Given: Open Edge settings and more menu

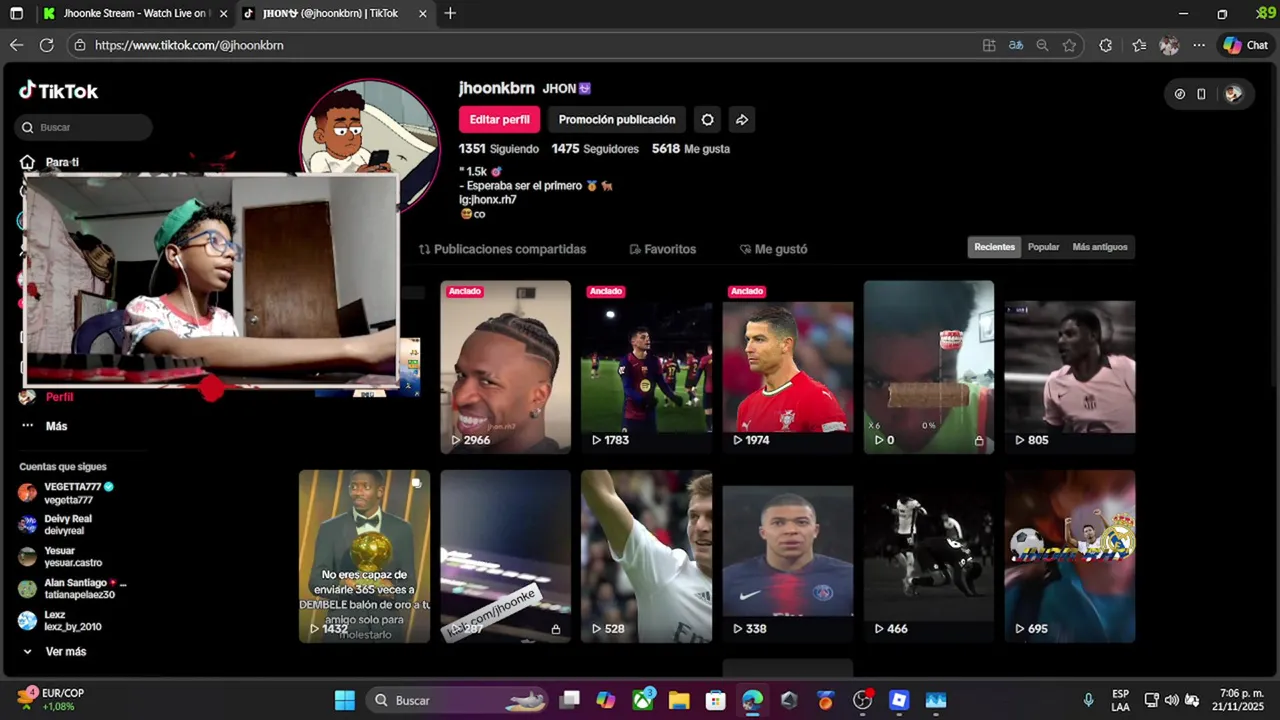Looking at the screenshot, I should coord(1200,45).
